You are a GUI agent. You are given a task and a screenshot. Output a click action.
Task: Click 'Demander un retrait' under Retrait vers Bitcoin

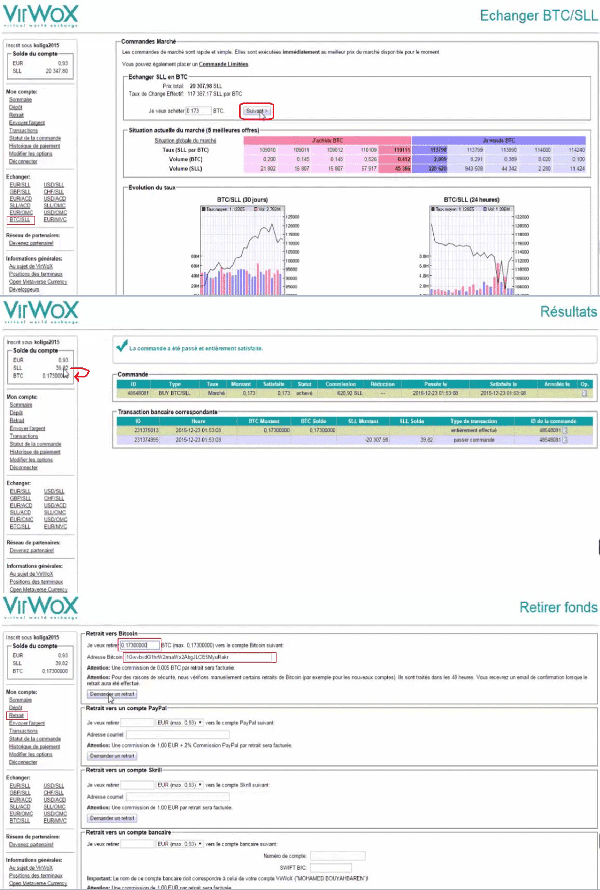[x=111, y=694]
